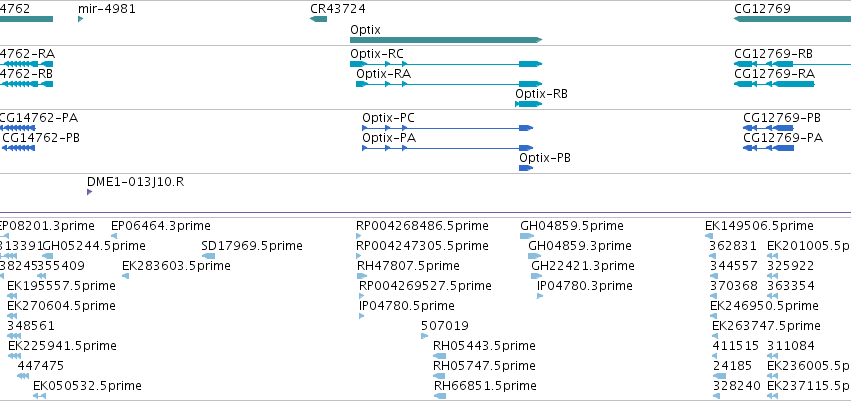Click the EP06464.3prime EST arrow
The image size is (851, 401).
[114, 236]
